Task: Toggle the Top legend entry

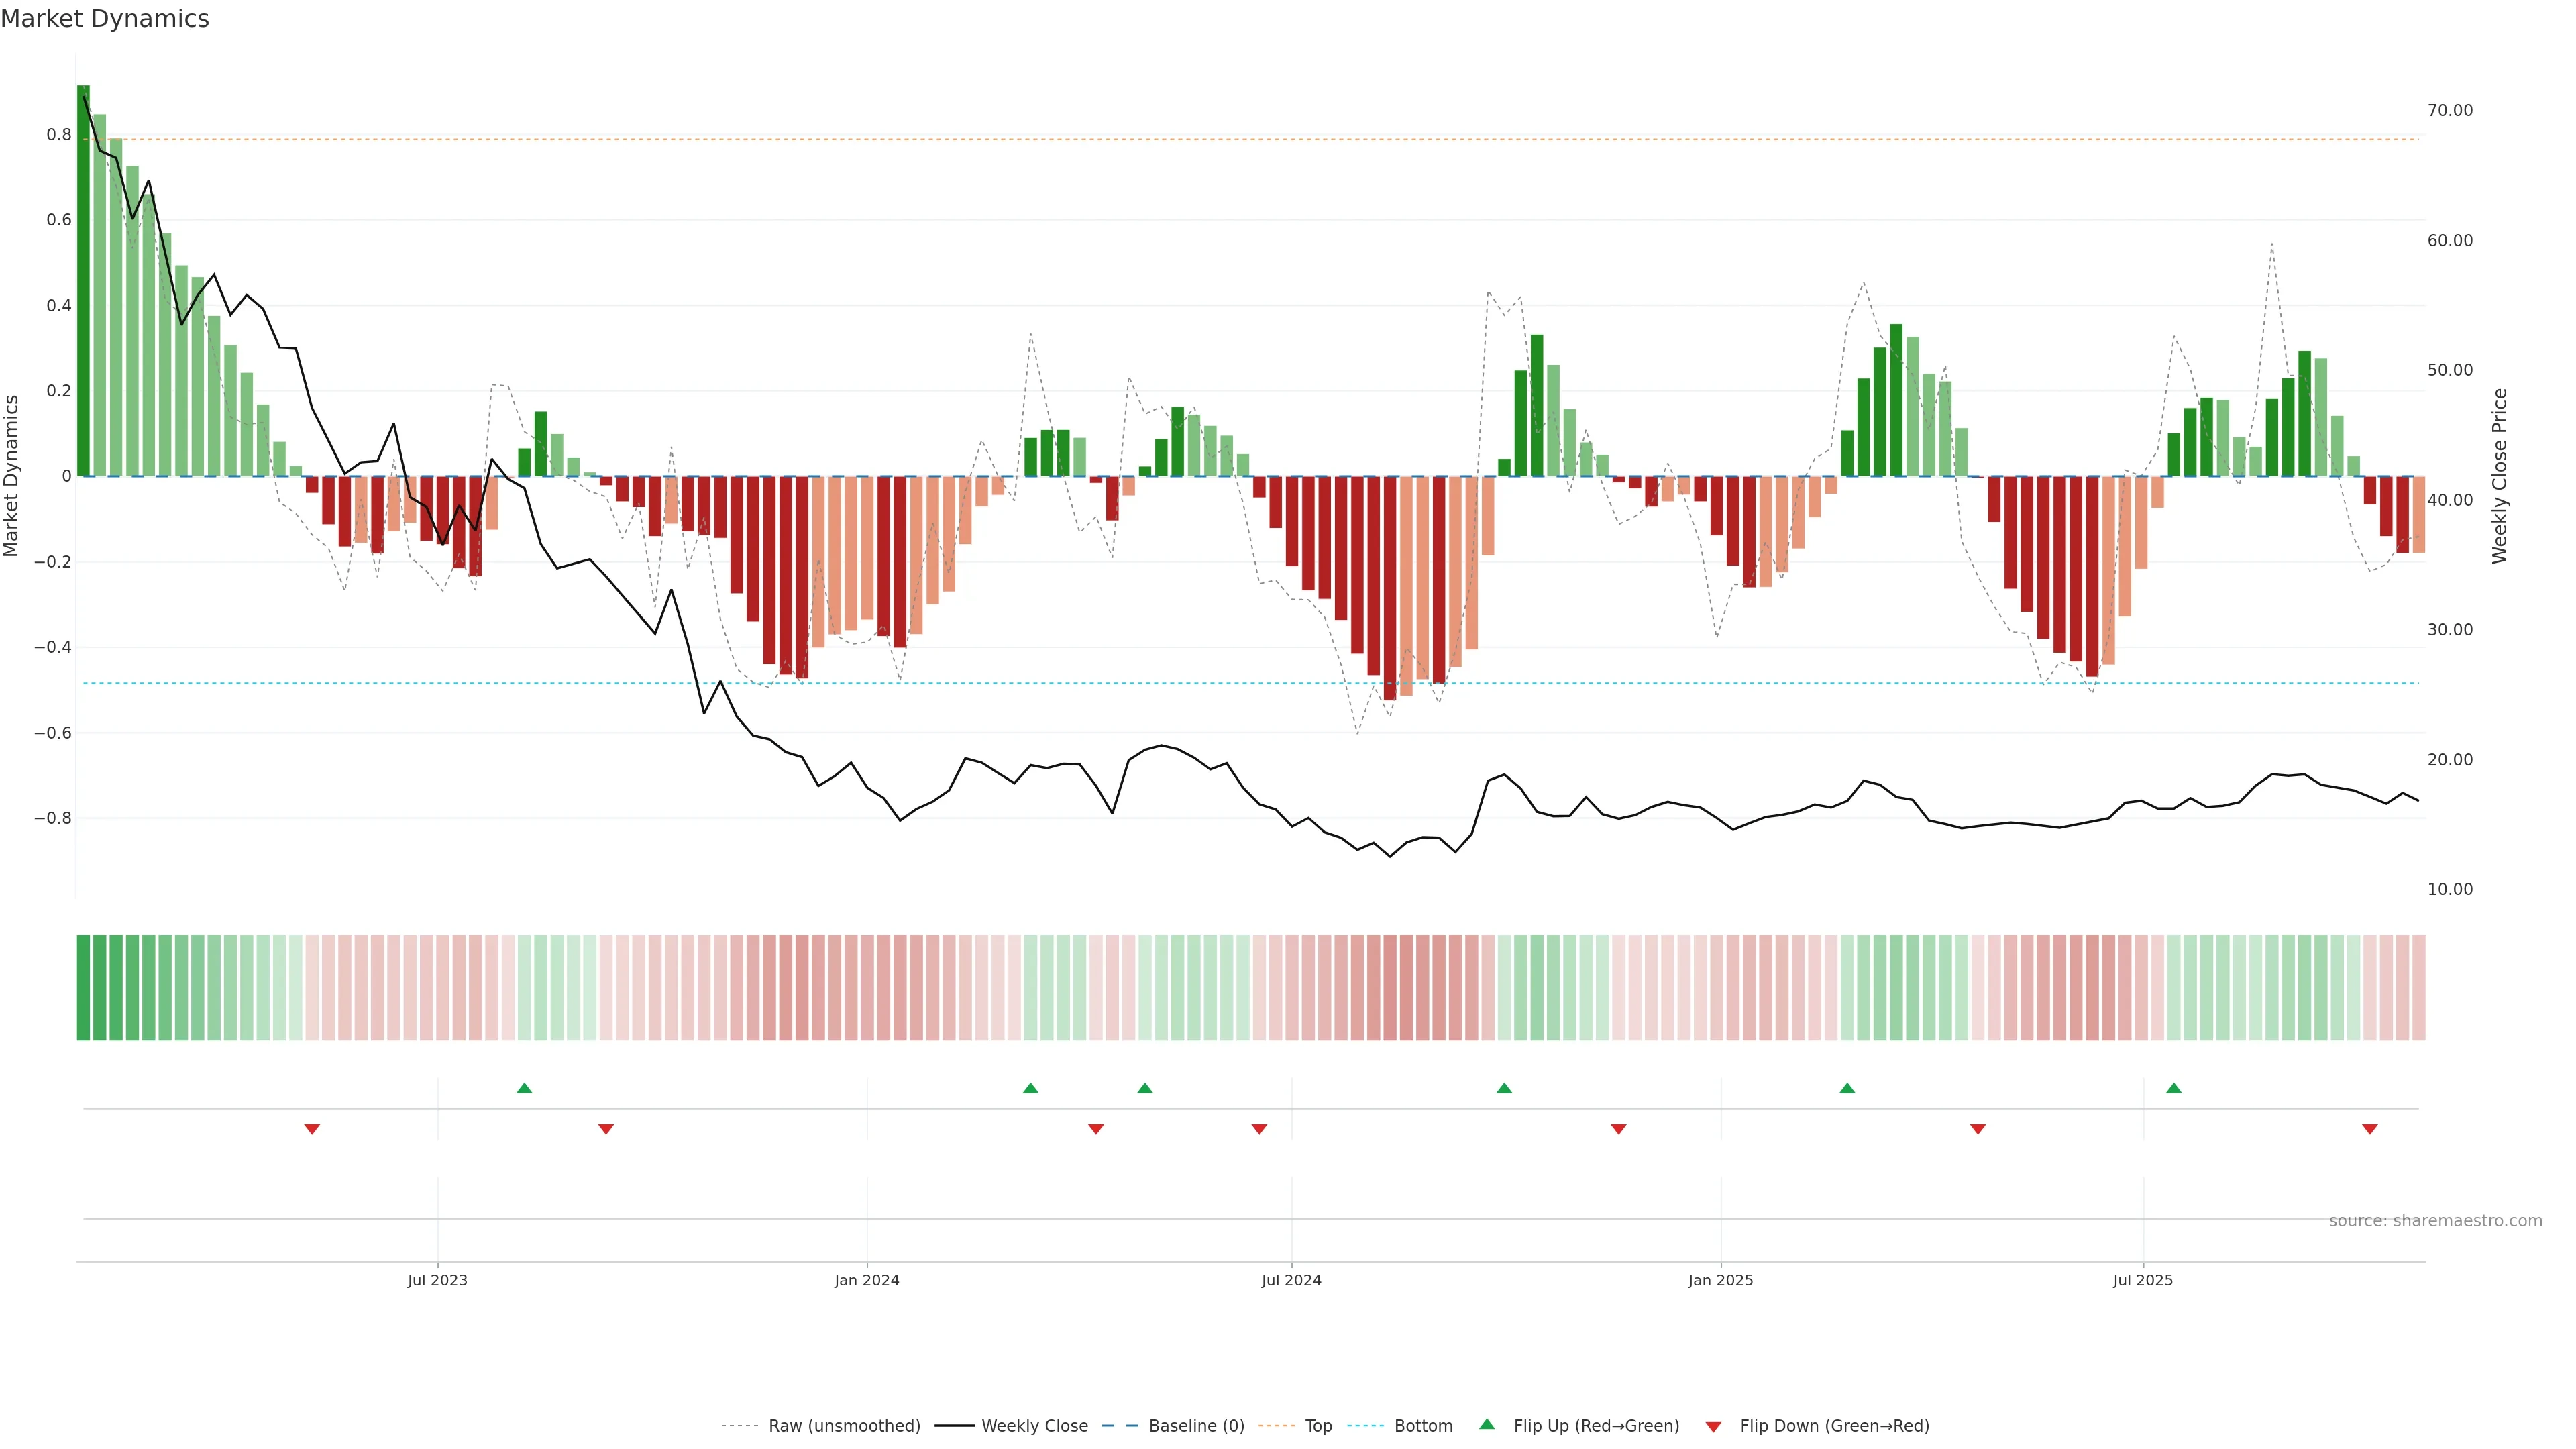Action: click(x=1318, y=1426)
